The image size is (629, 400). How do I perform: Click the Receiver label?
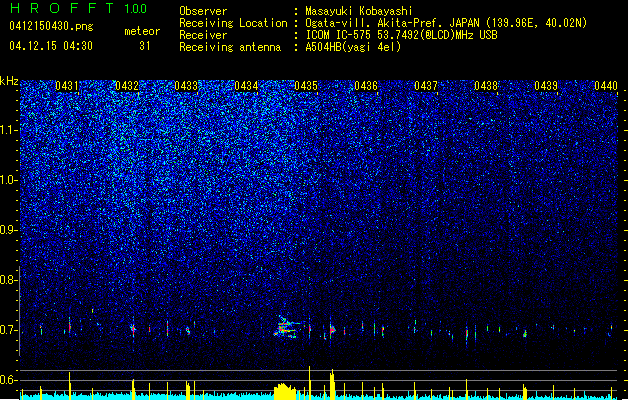[203, 35]
